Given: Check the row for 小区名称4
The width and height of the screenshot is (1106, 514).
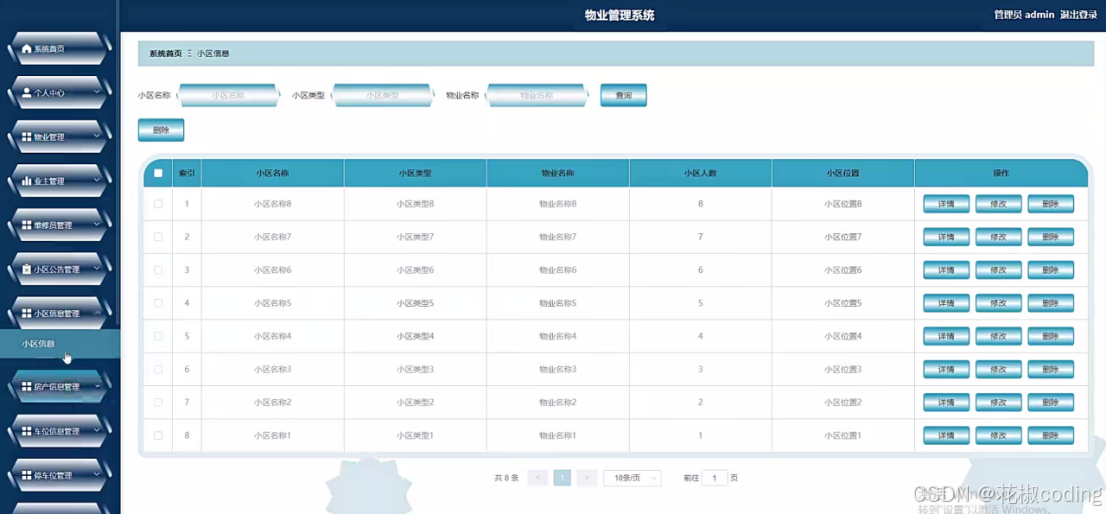Looking at the screenshot, I should pyautogui.click(x=158, y=336).
